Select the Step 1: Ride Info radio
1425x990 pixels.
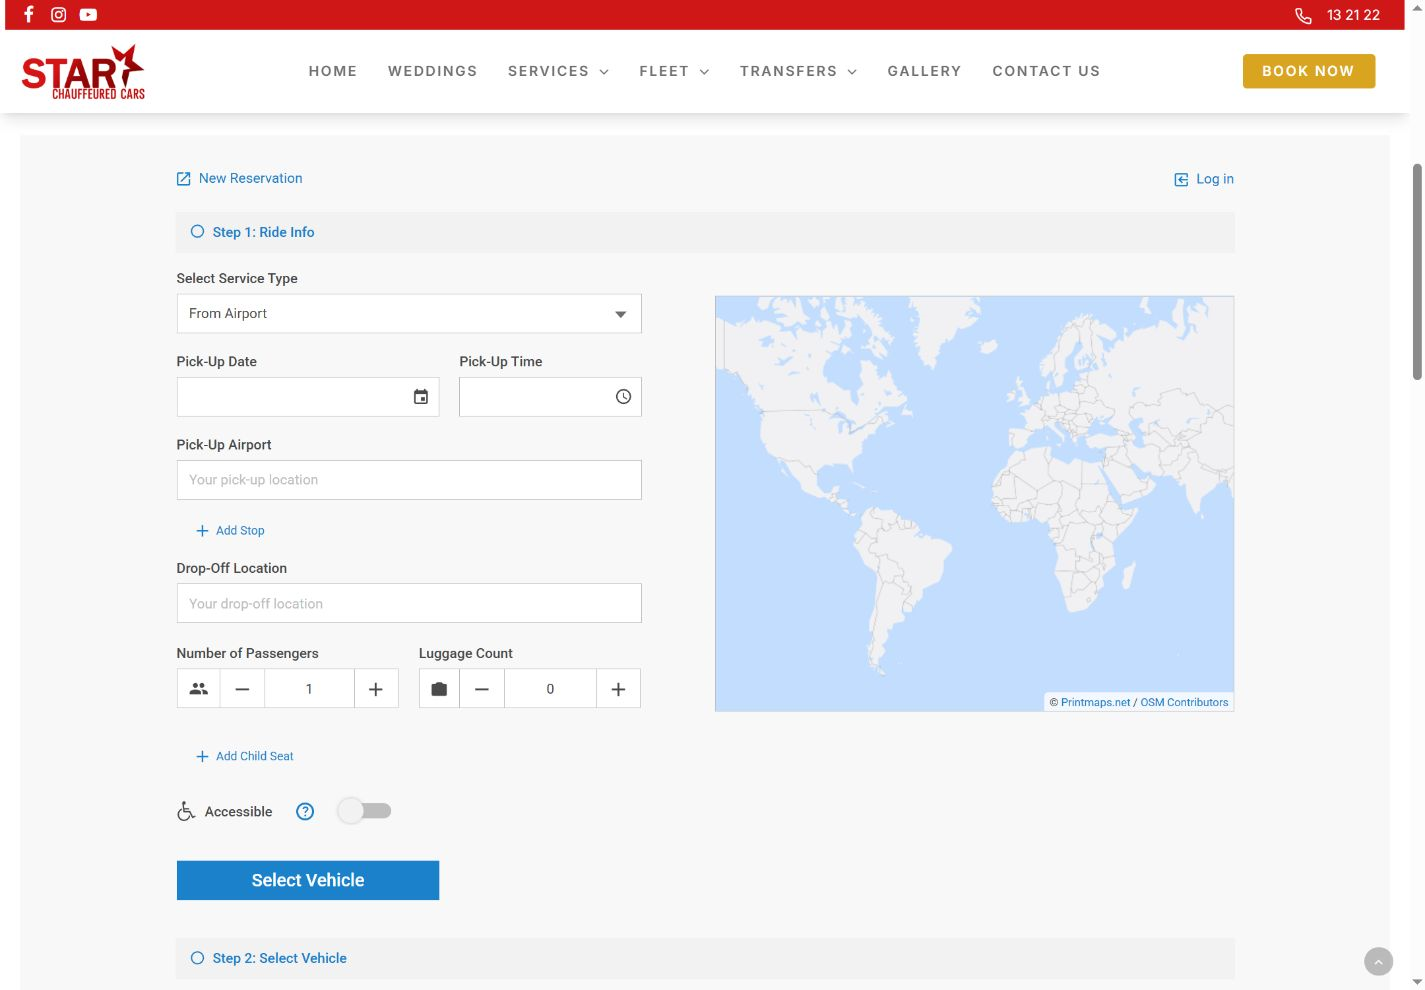197,231
